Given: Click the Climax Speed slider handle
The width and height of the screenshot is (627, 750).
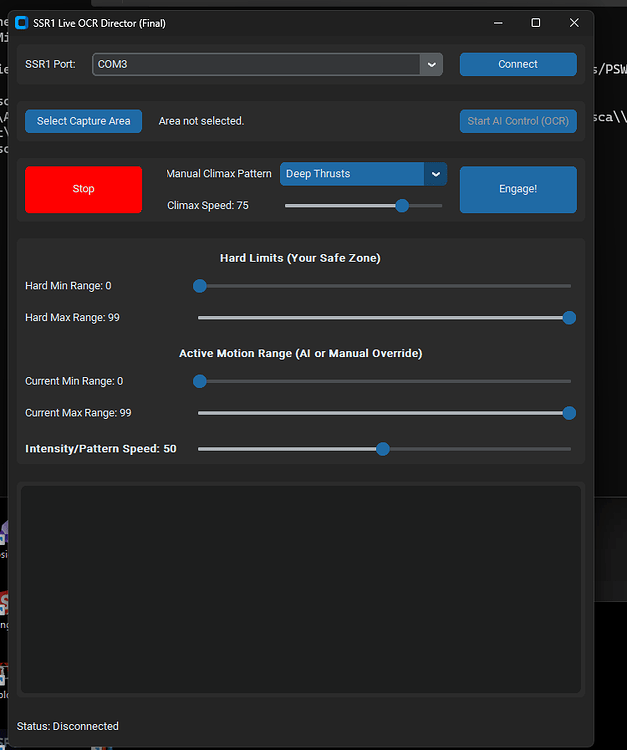Looking at the screenshot, I should point(402,205).
